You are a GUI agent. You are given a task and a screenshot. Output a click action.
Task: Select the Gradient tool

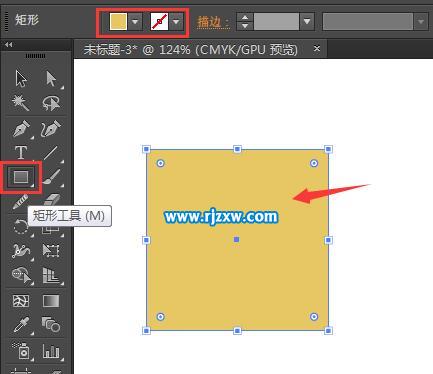pos(51,301)
